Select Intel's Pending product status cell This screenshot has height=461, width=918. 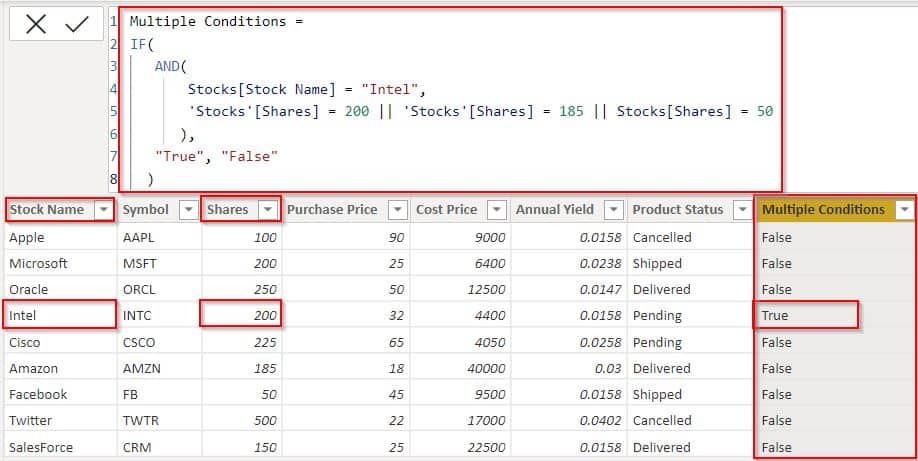(x=691, y=315)
